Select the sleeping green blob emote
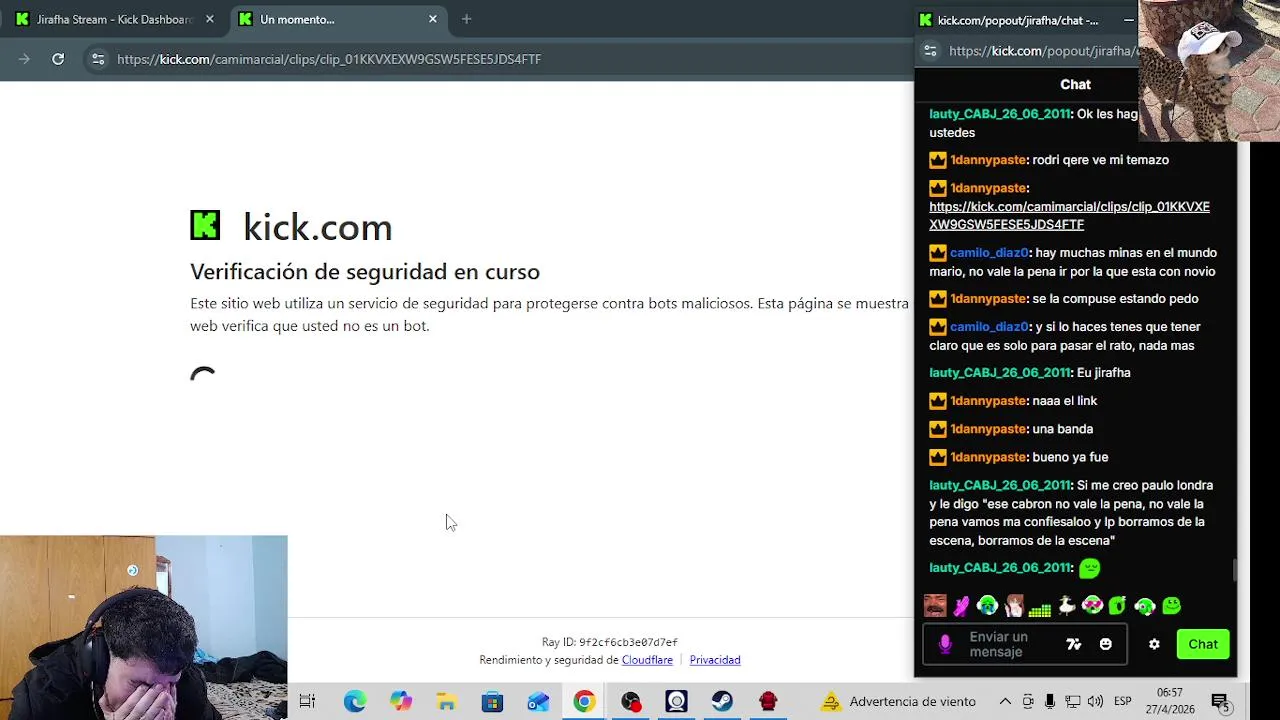1280x720 pixels. coord(1118,606)
